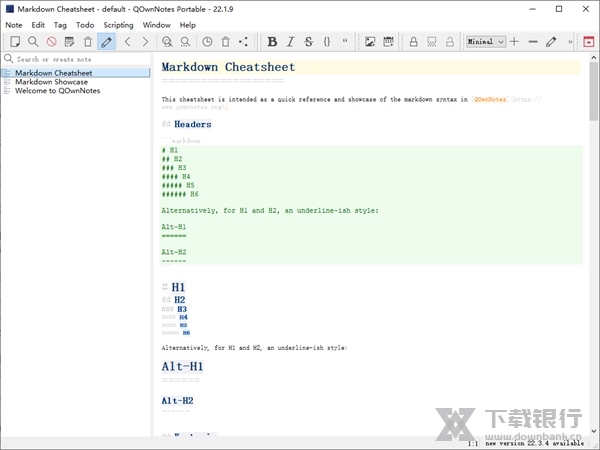Click the strikethrough formatting icon
Viewport: 600px width, 450px height.
pyautogui.click(x=308, y=42)
